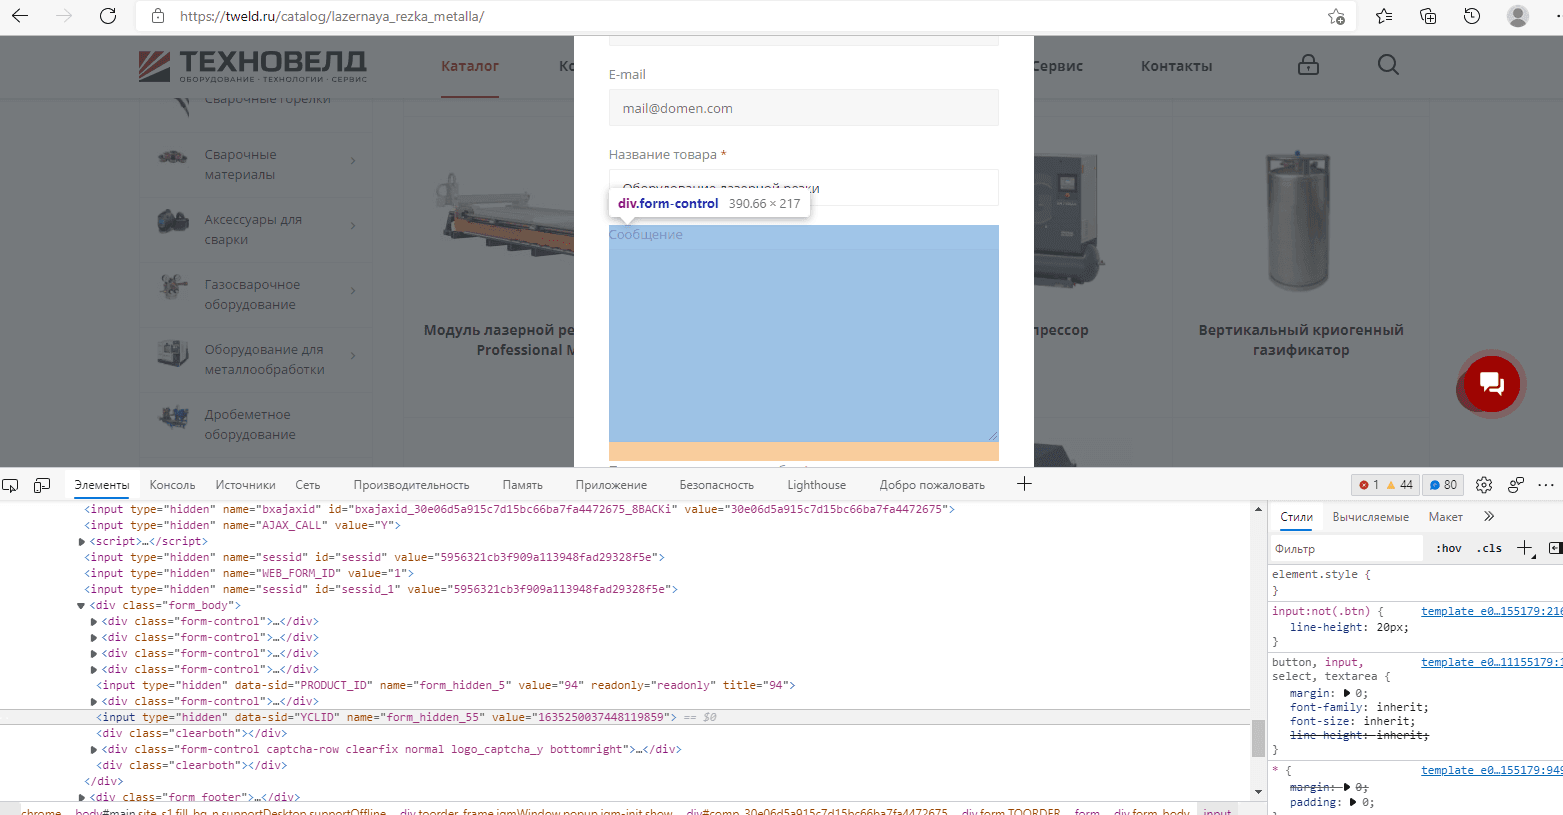Expand Оборудование для металлообработки arrow
This screenshot has height=815, width=1563.
tap(353, 356)
